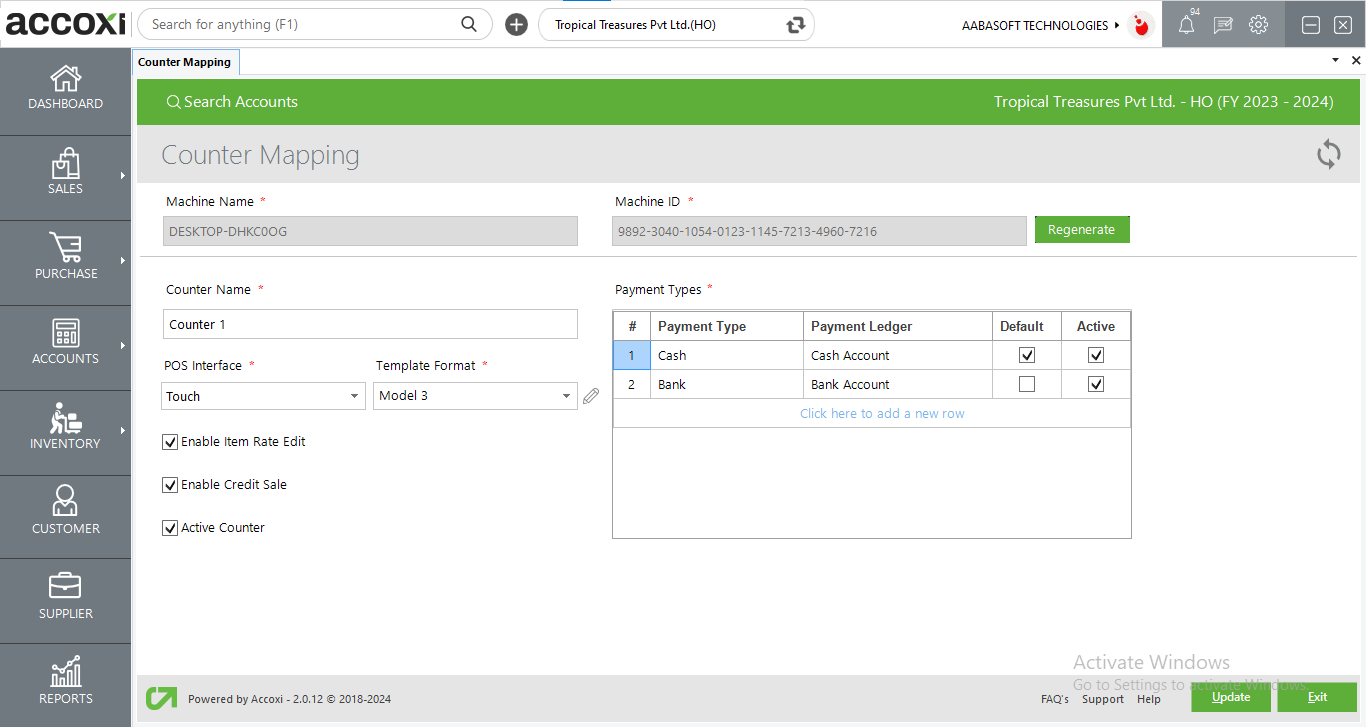Toggle the Enable Credit Sale checkbox
This screenshot has height=727, width=1366.
click(x=170, y=485)
